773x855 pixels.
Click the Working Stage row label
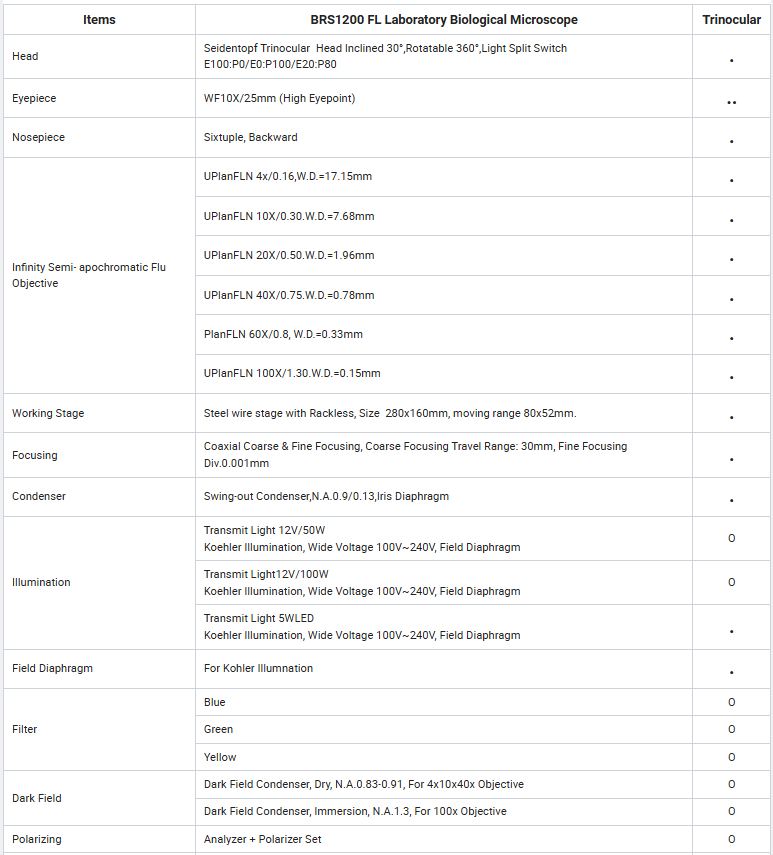(48, 413)
